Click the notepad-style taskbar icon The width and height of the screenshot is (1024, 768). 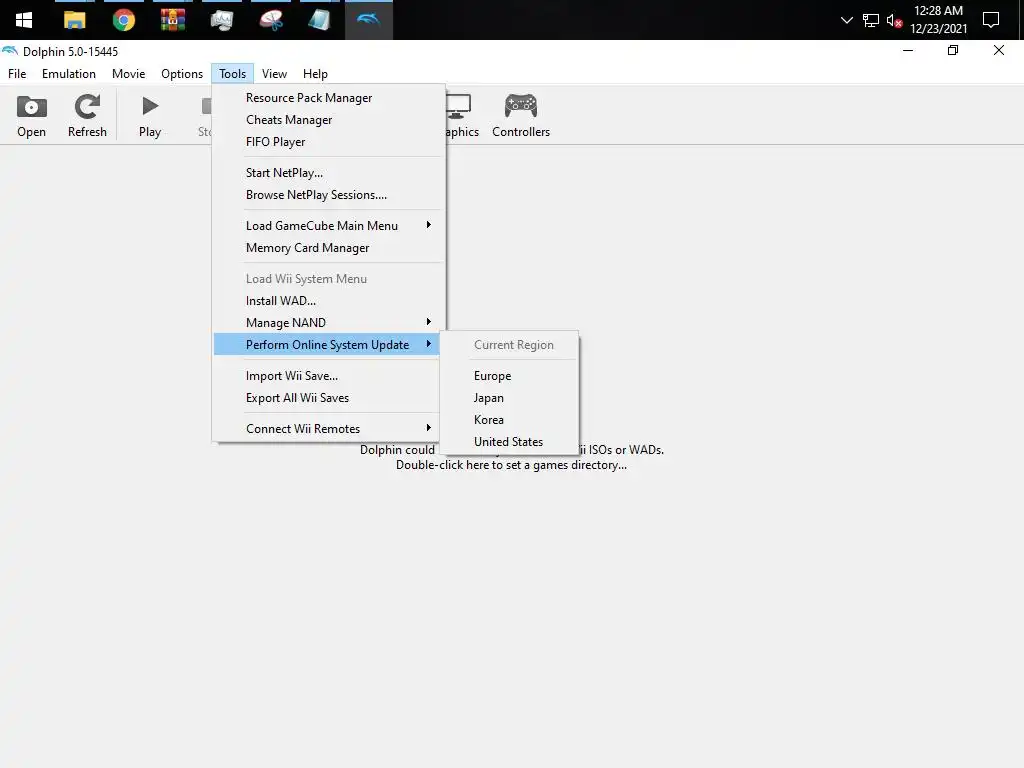coord(319,20)
